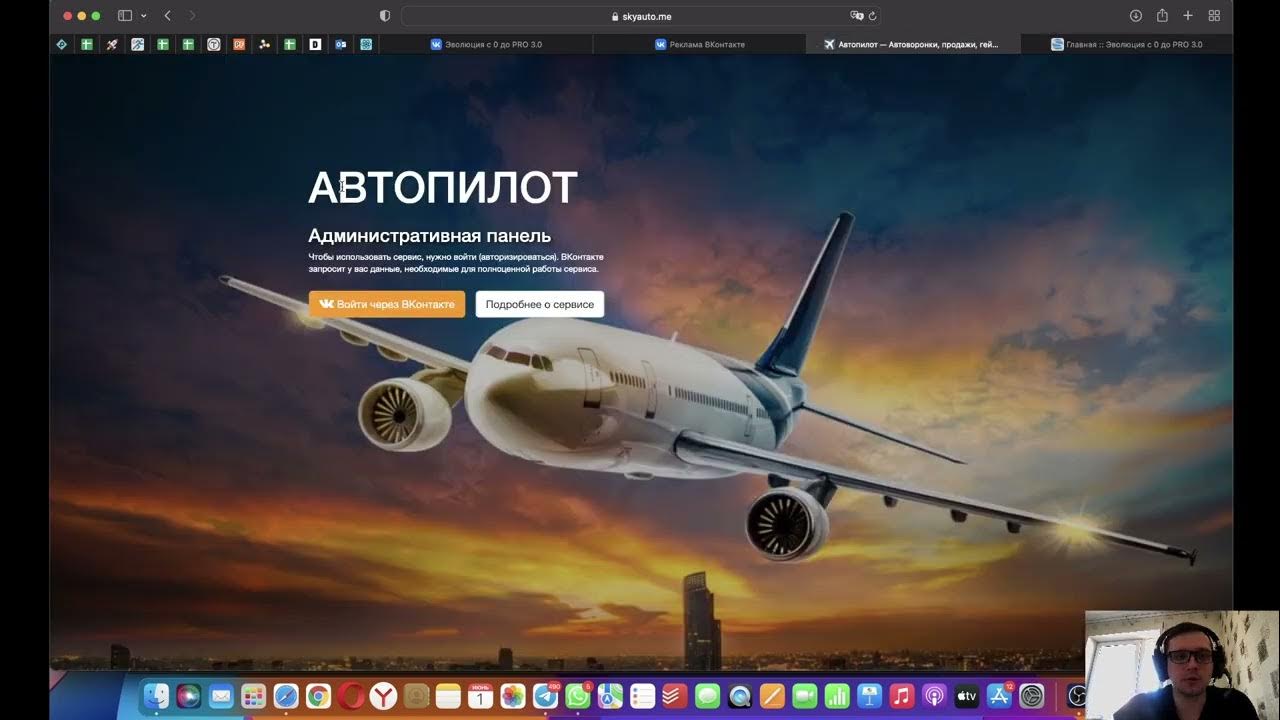Switch to 'Главная :: Эволюция' tab
Screen dimensions: 1280x720
(x=1127, y=44)
